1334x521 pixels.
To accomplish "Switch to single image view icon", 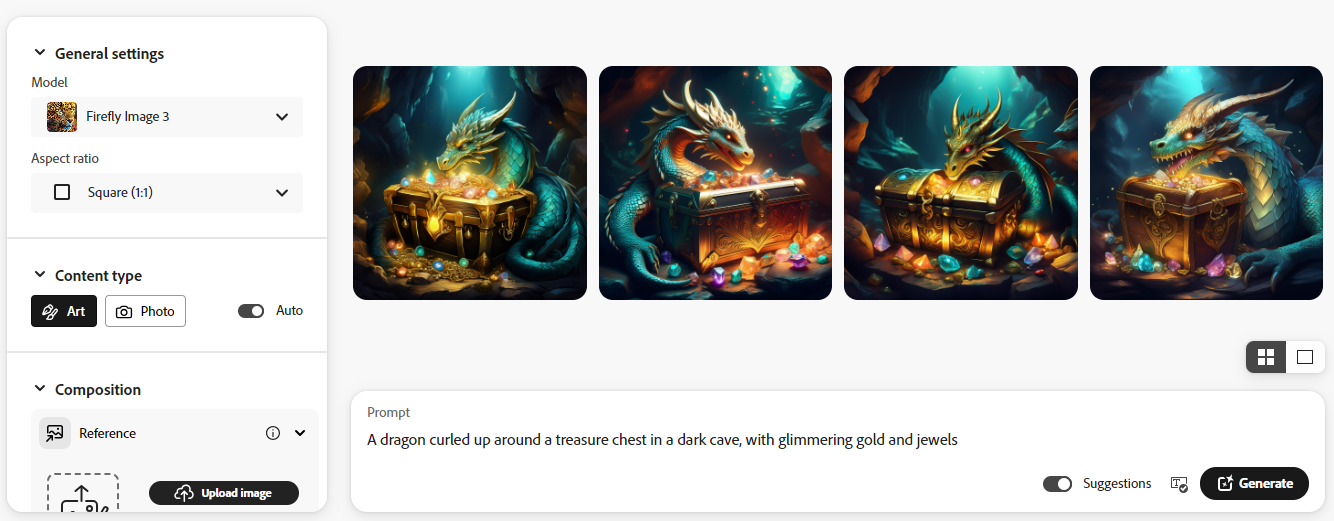I will (x=1305, y=357).
